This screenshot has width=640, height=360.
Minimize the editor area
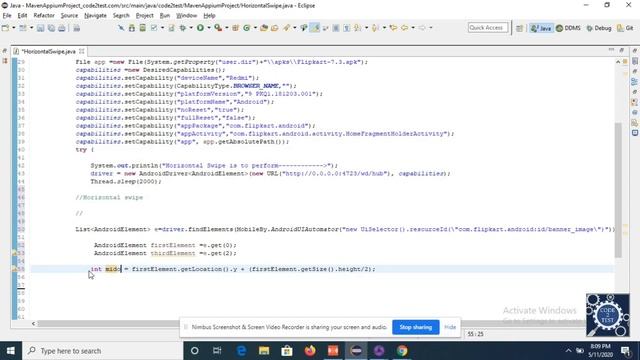point(611,50)
